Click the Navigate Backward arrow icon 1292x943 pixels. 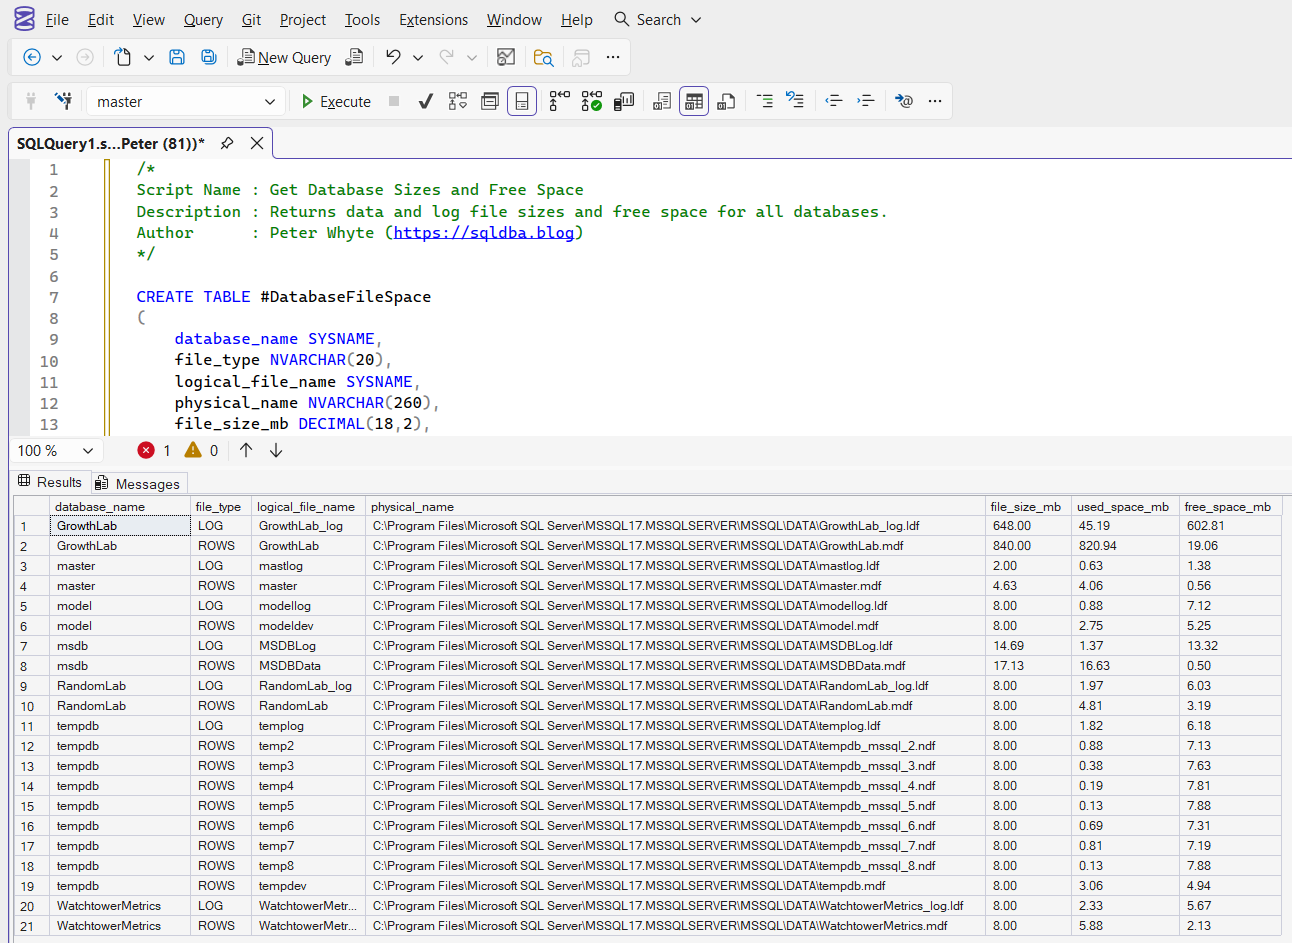pyautogui.click(x=32, y=57)
